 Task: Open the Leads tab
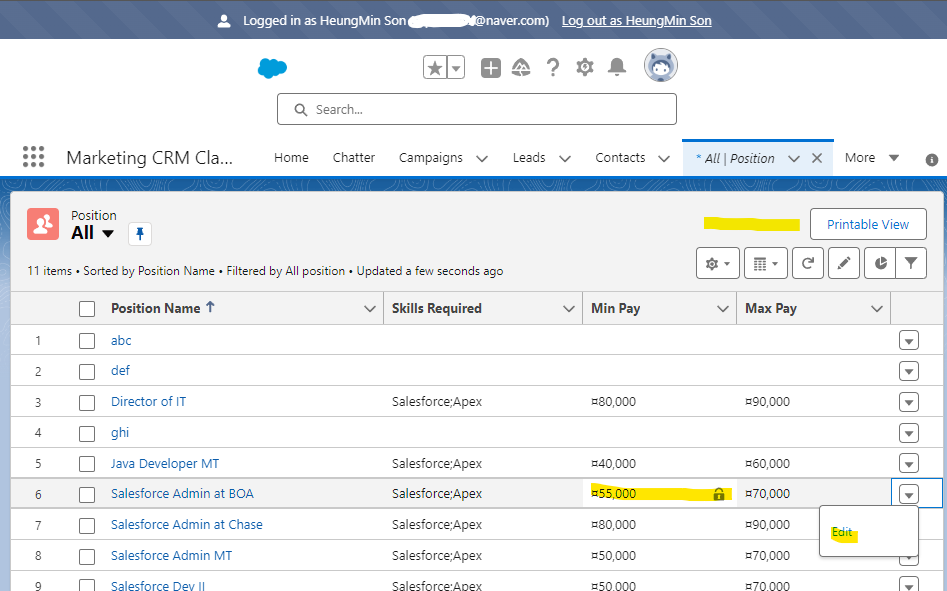coord(529,158)
